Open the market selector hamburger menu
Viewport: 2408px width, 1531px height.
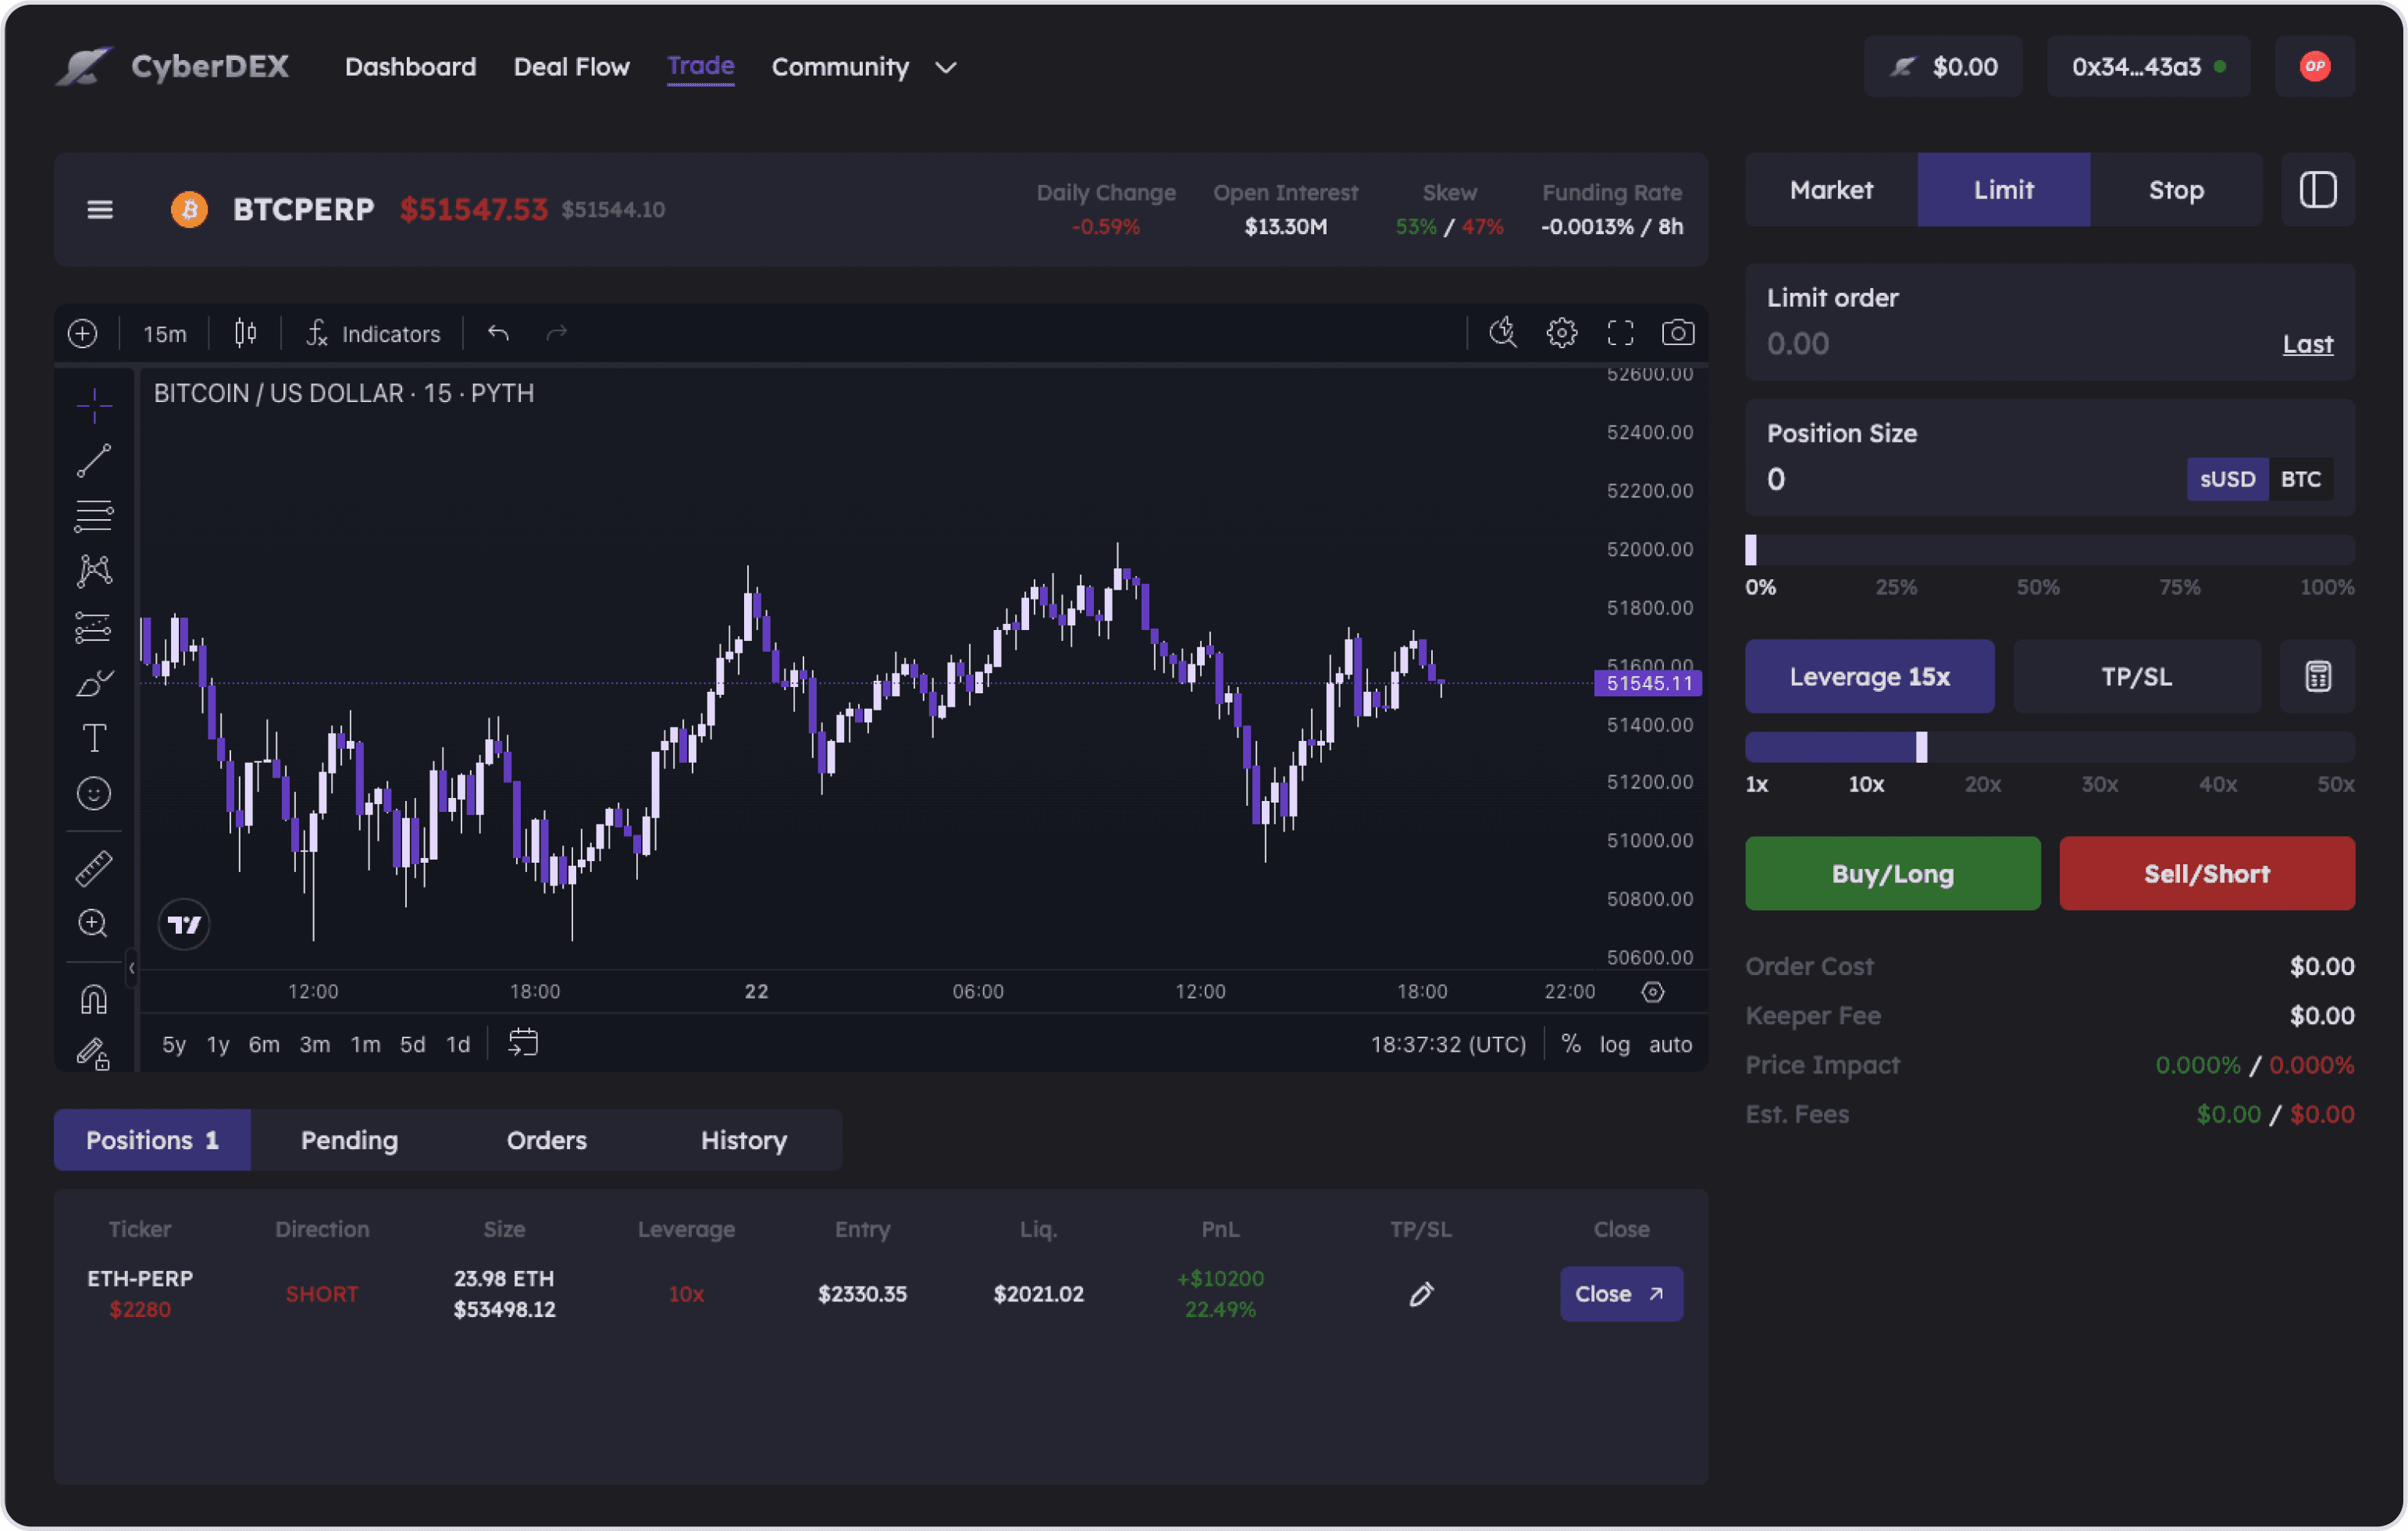pyautogui.click(x=100, y=210)
